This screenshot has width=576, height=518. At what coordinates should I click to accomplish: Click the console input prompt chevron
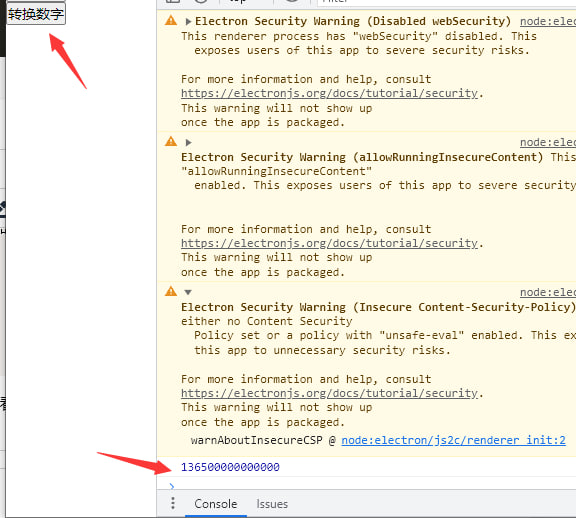[172, 486]
